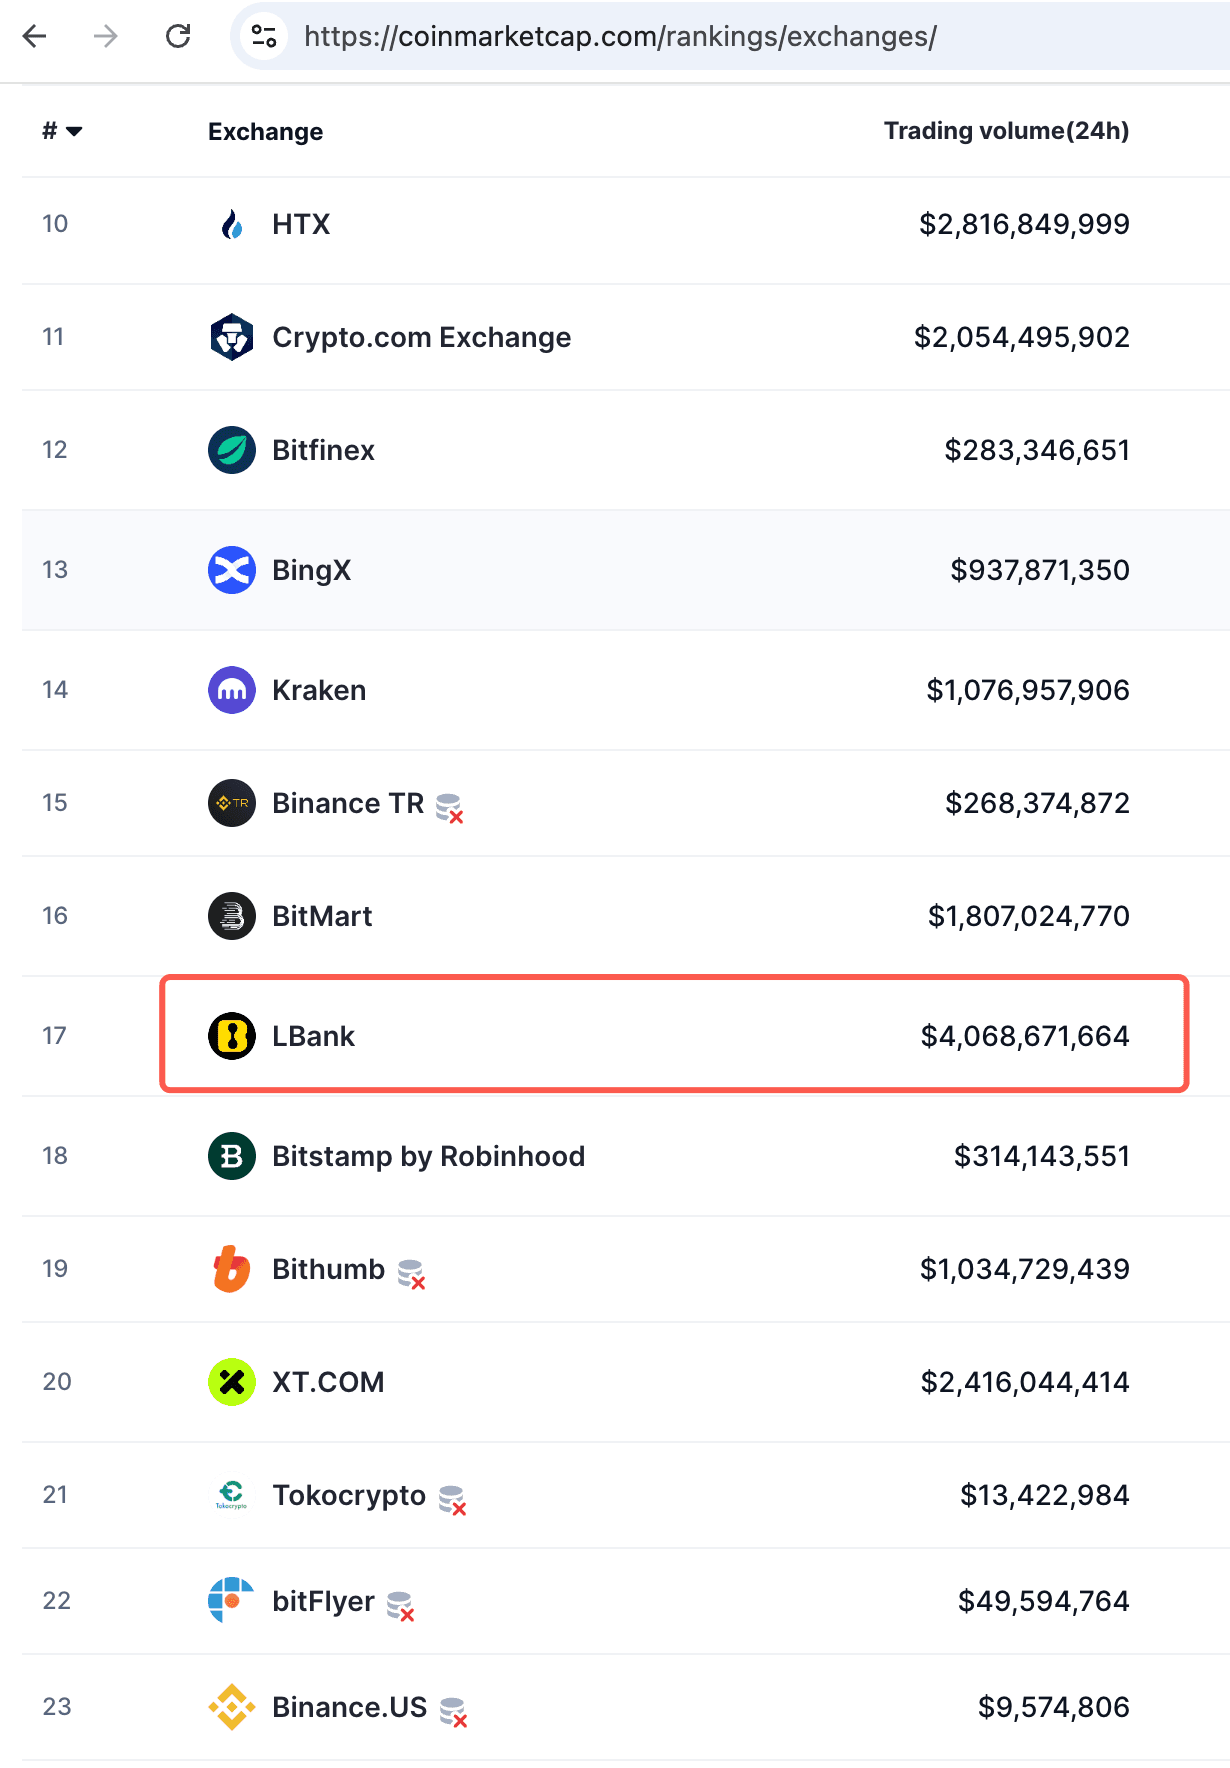Click the bitFlyer circular logo icon

click(x=232, y=1601)
